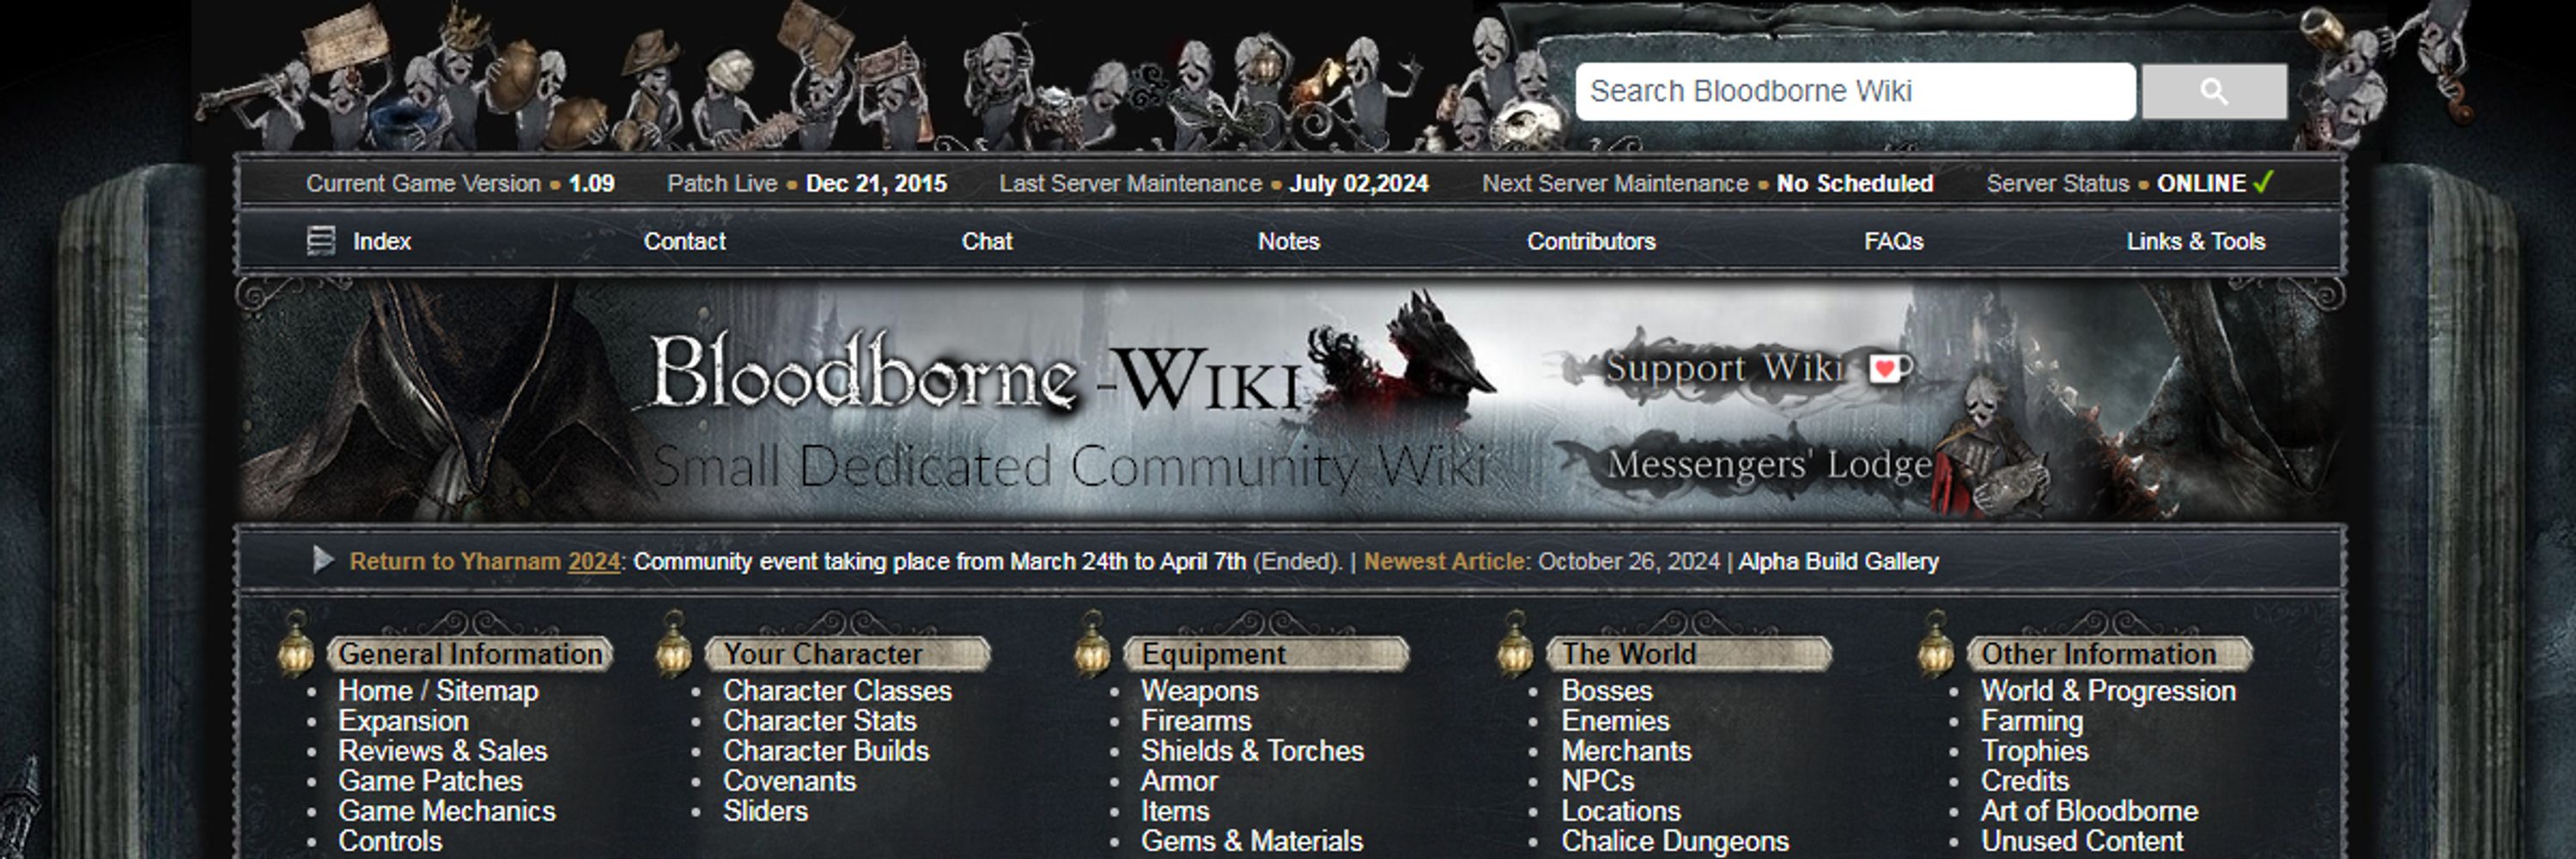2576x859 pixels.
Task: Click the green Server Status checkmark
Action: click(x=2264, y=182)
